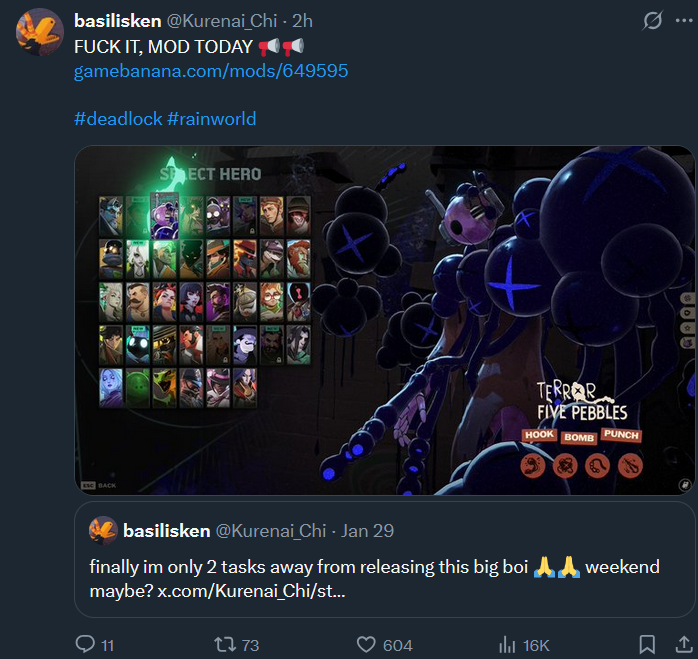Click the x.com/Kurenai_Chi/st... link in quoted tweet
This screenshot has width=698, height=659.
pos(251,591)
